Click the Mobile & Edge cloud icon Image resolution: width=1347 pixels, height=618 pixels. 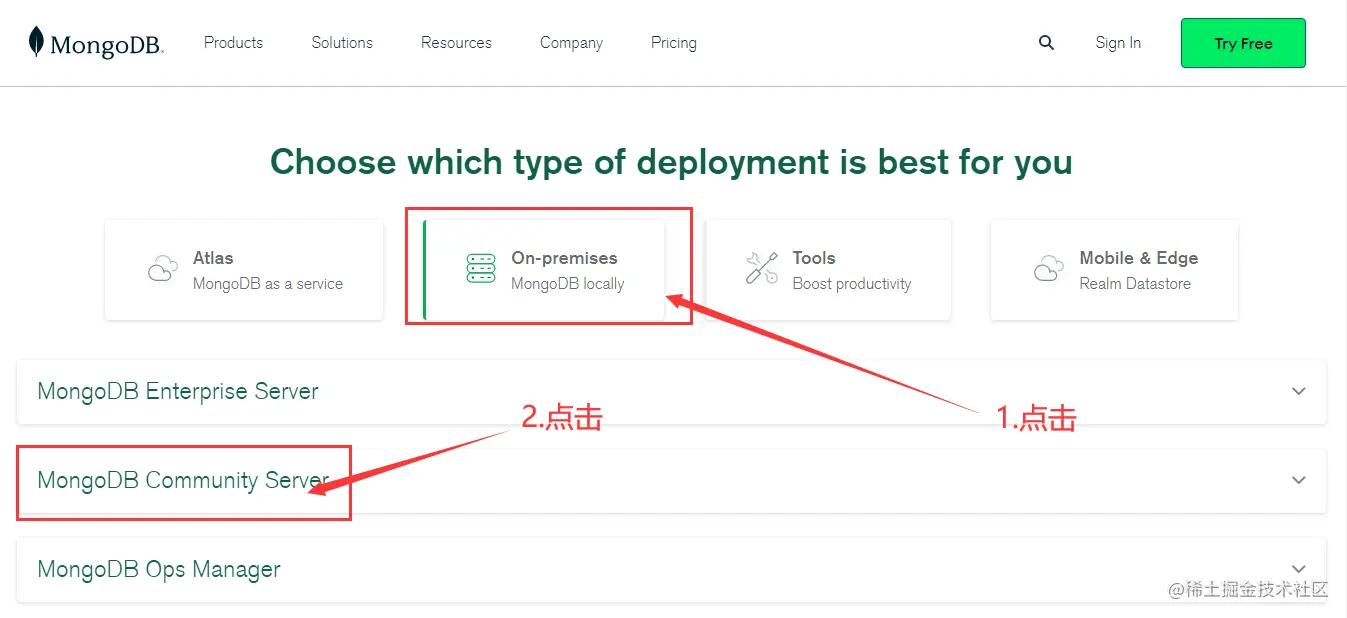pos(1048,269)
